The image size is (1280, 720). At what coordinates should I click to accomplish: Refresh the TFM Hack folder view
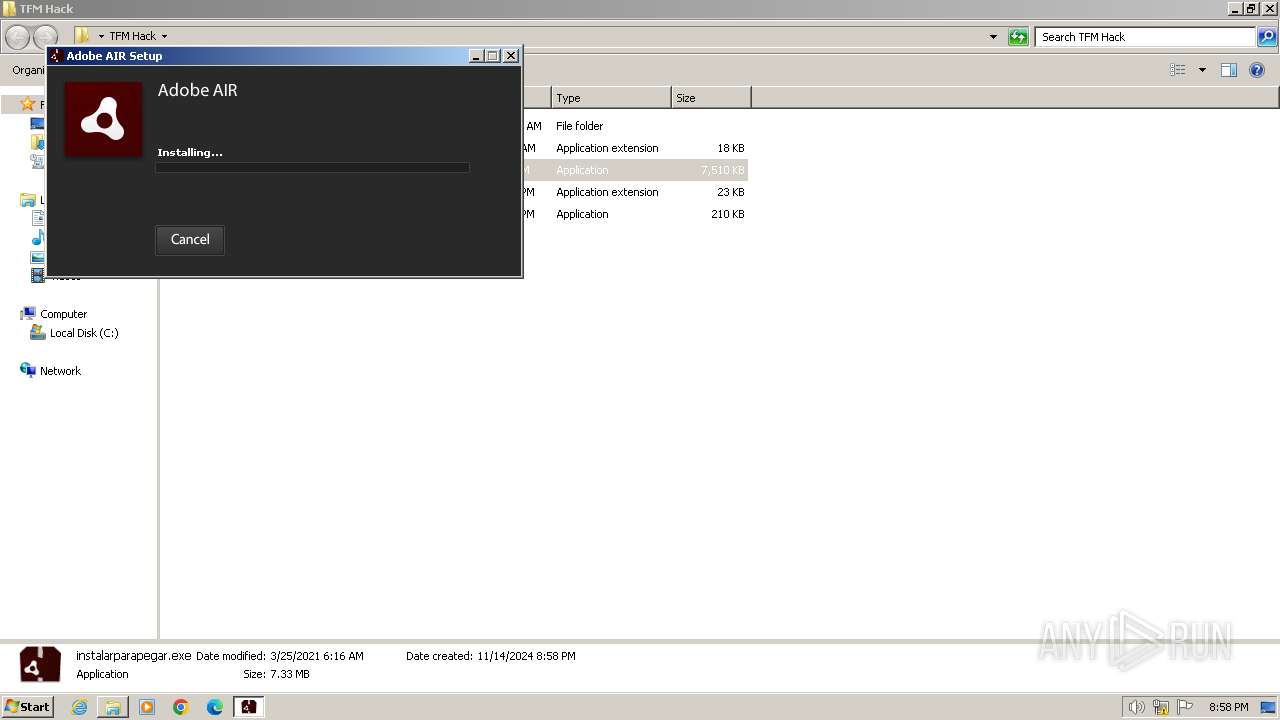(1018, 37)
